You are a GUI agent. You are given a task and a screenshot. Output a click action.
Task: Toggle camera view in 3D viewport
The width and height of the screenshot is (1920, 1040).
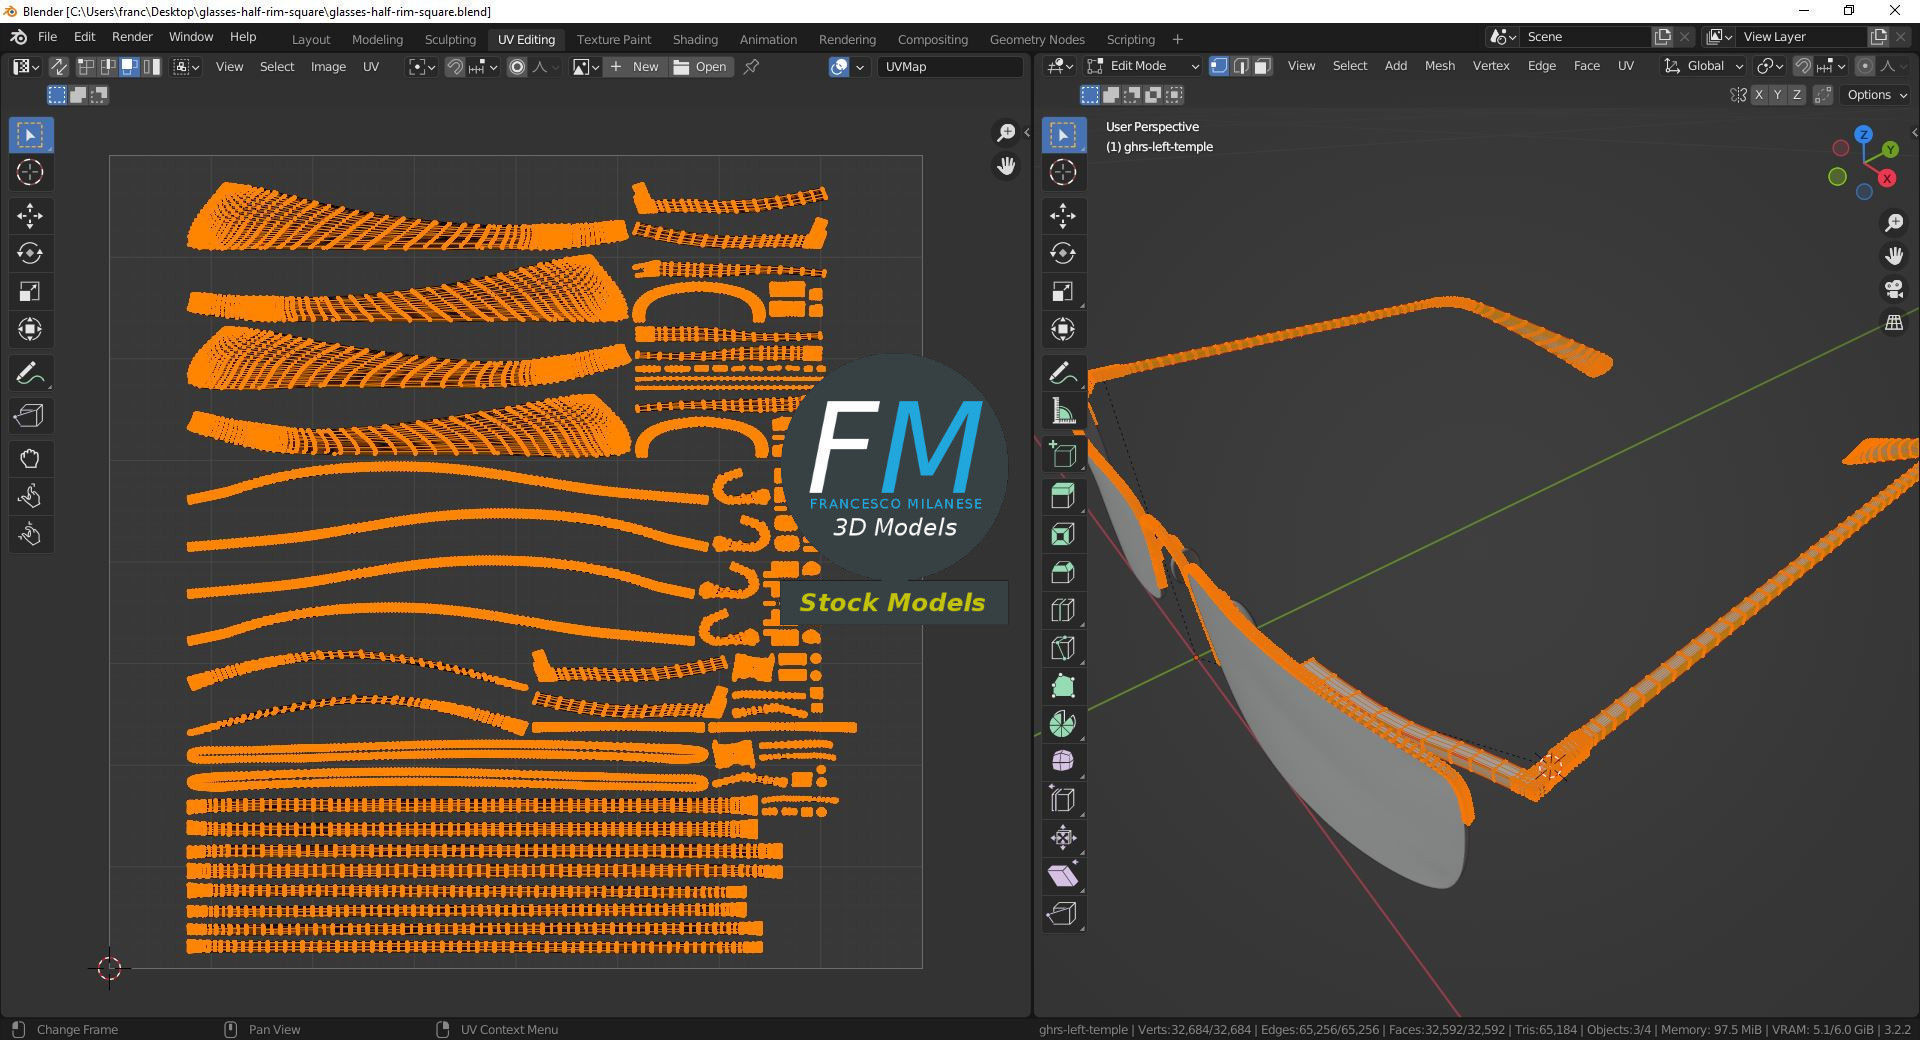click(1894, 289)
